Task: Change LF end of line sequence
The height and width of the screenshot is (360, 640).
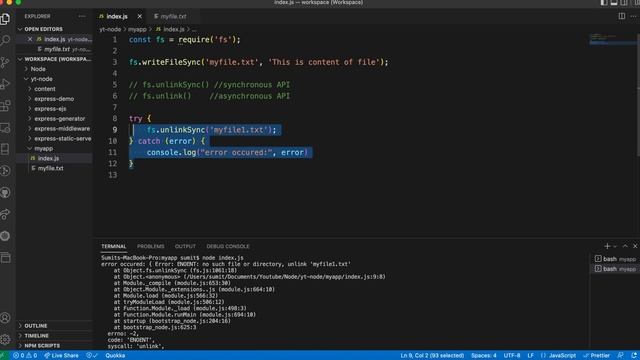Action: 530,356
